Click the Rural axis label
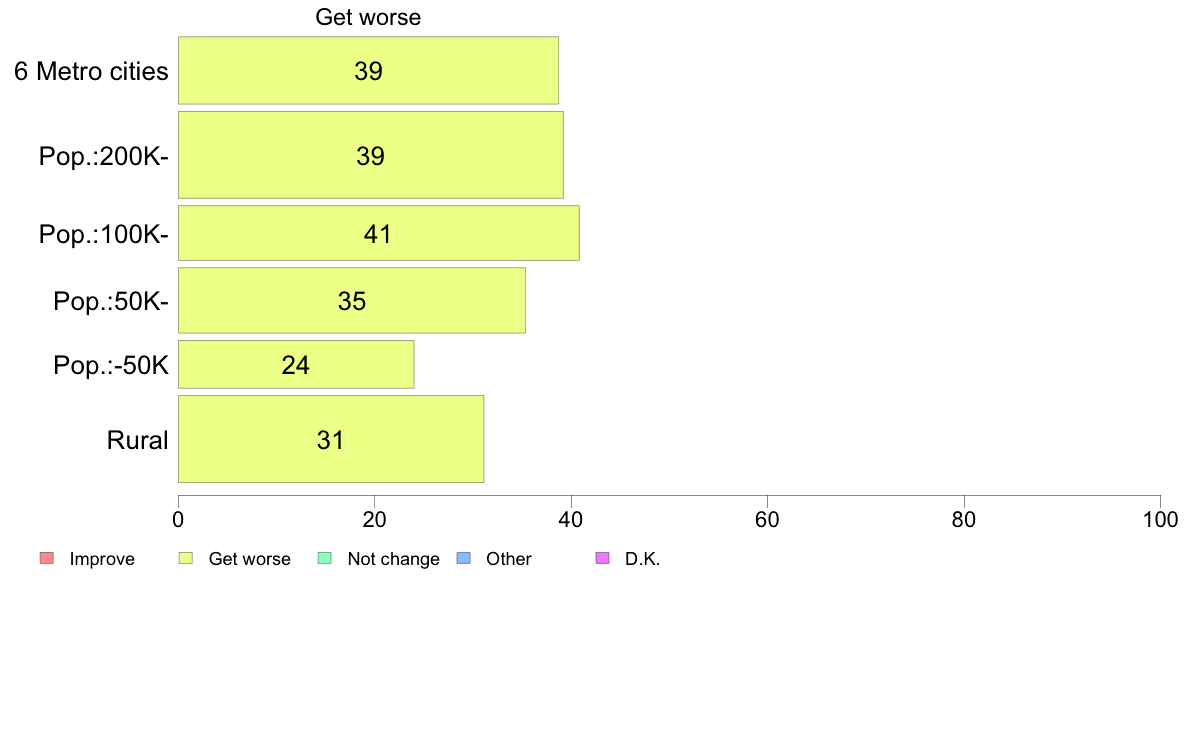This screenshot has height=736, width=1188. [x=137, y=440]
